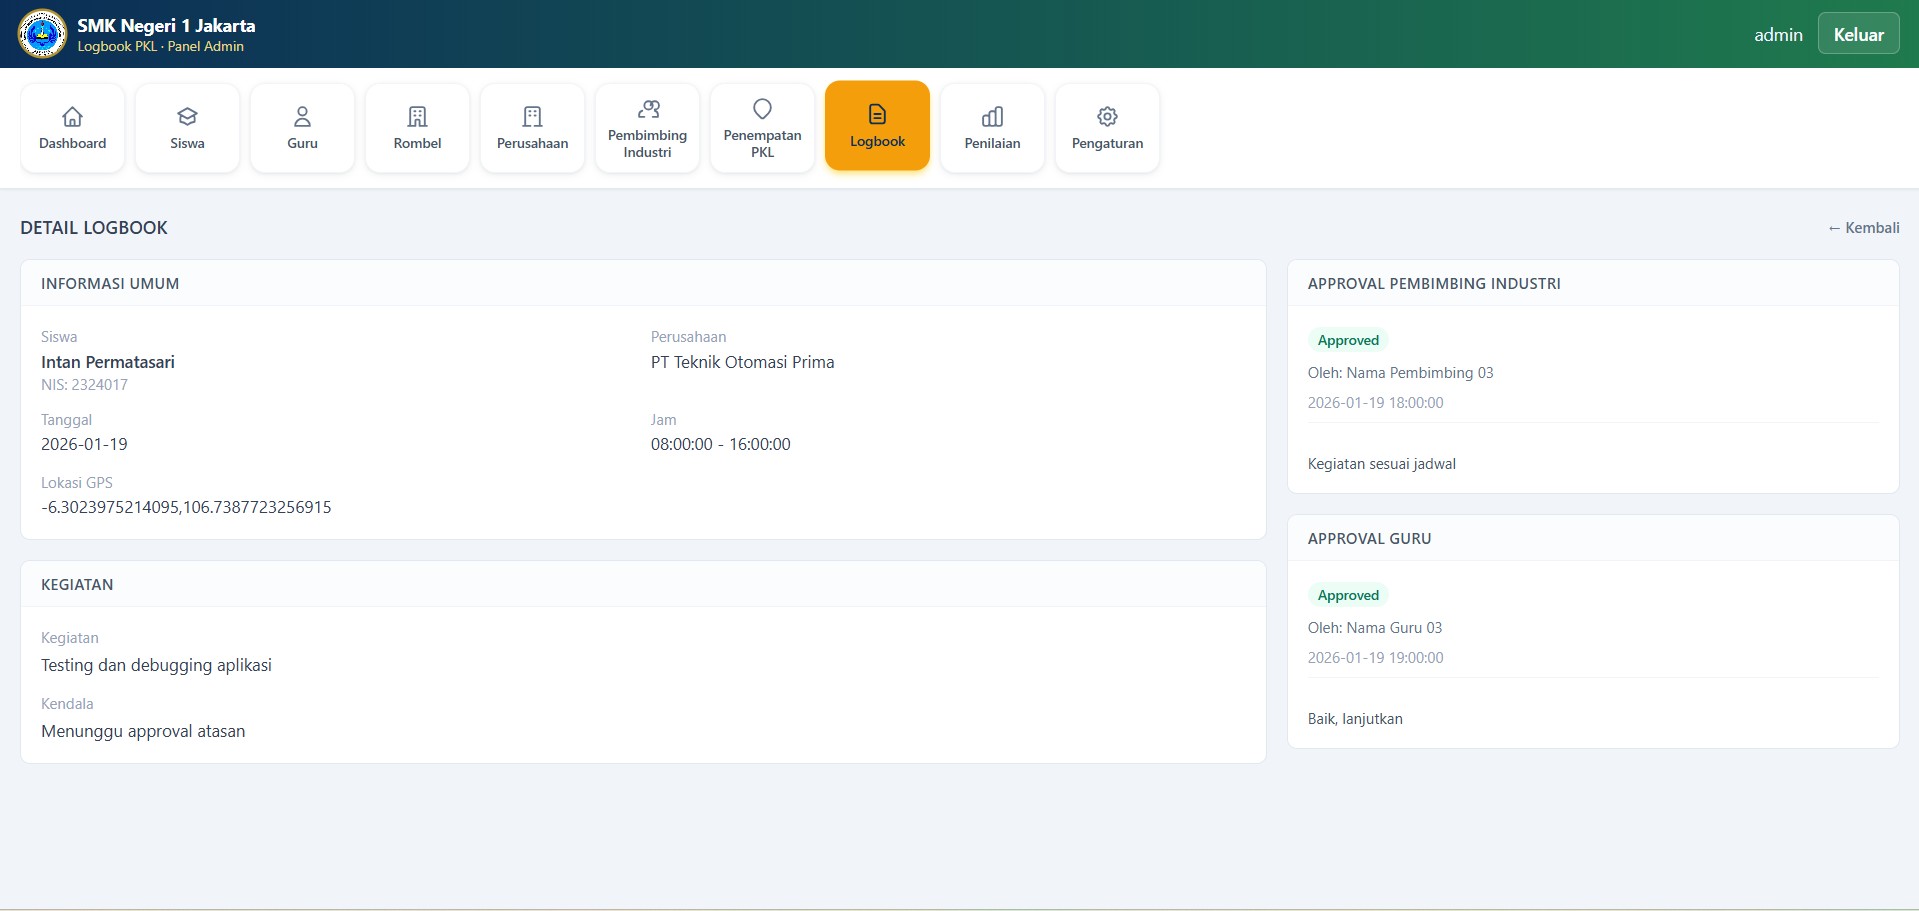Click Oleh: Nama Guru 03
This screenshot has width=1919, height=911.
point(1374,628)
